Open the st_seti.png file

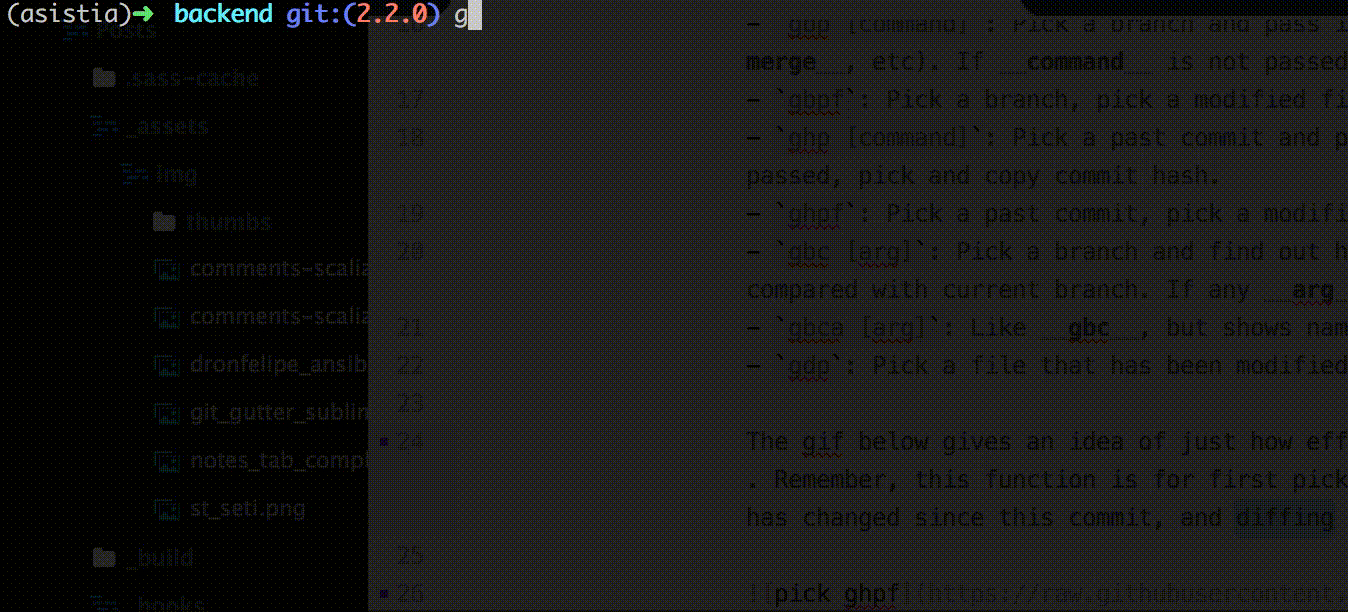pos(247,509)
